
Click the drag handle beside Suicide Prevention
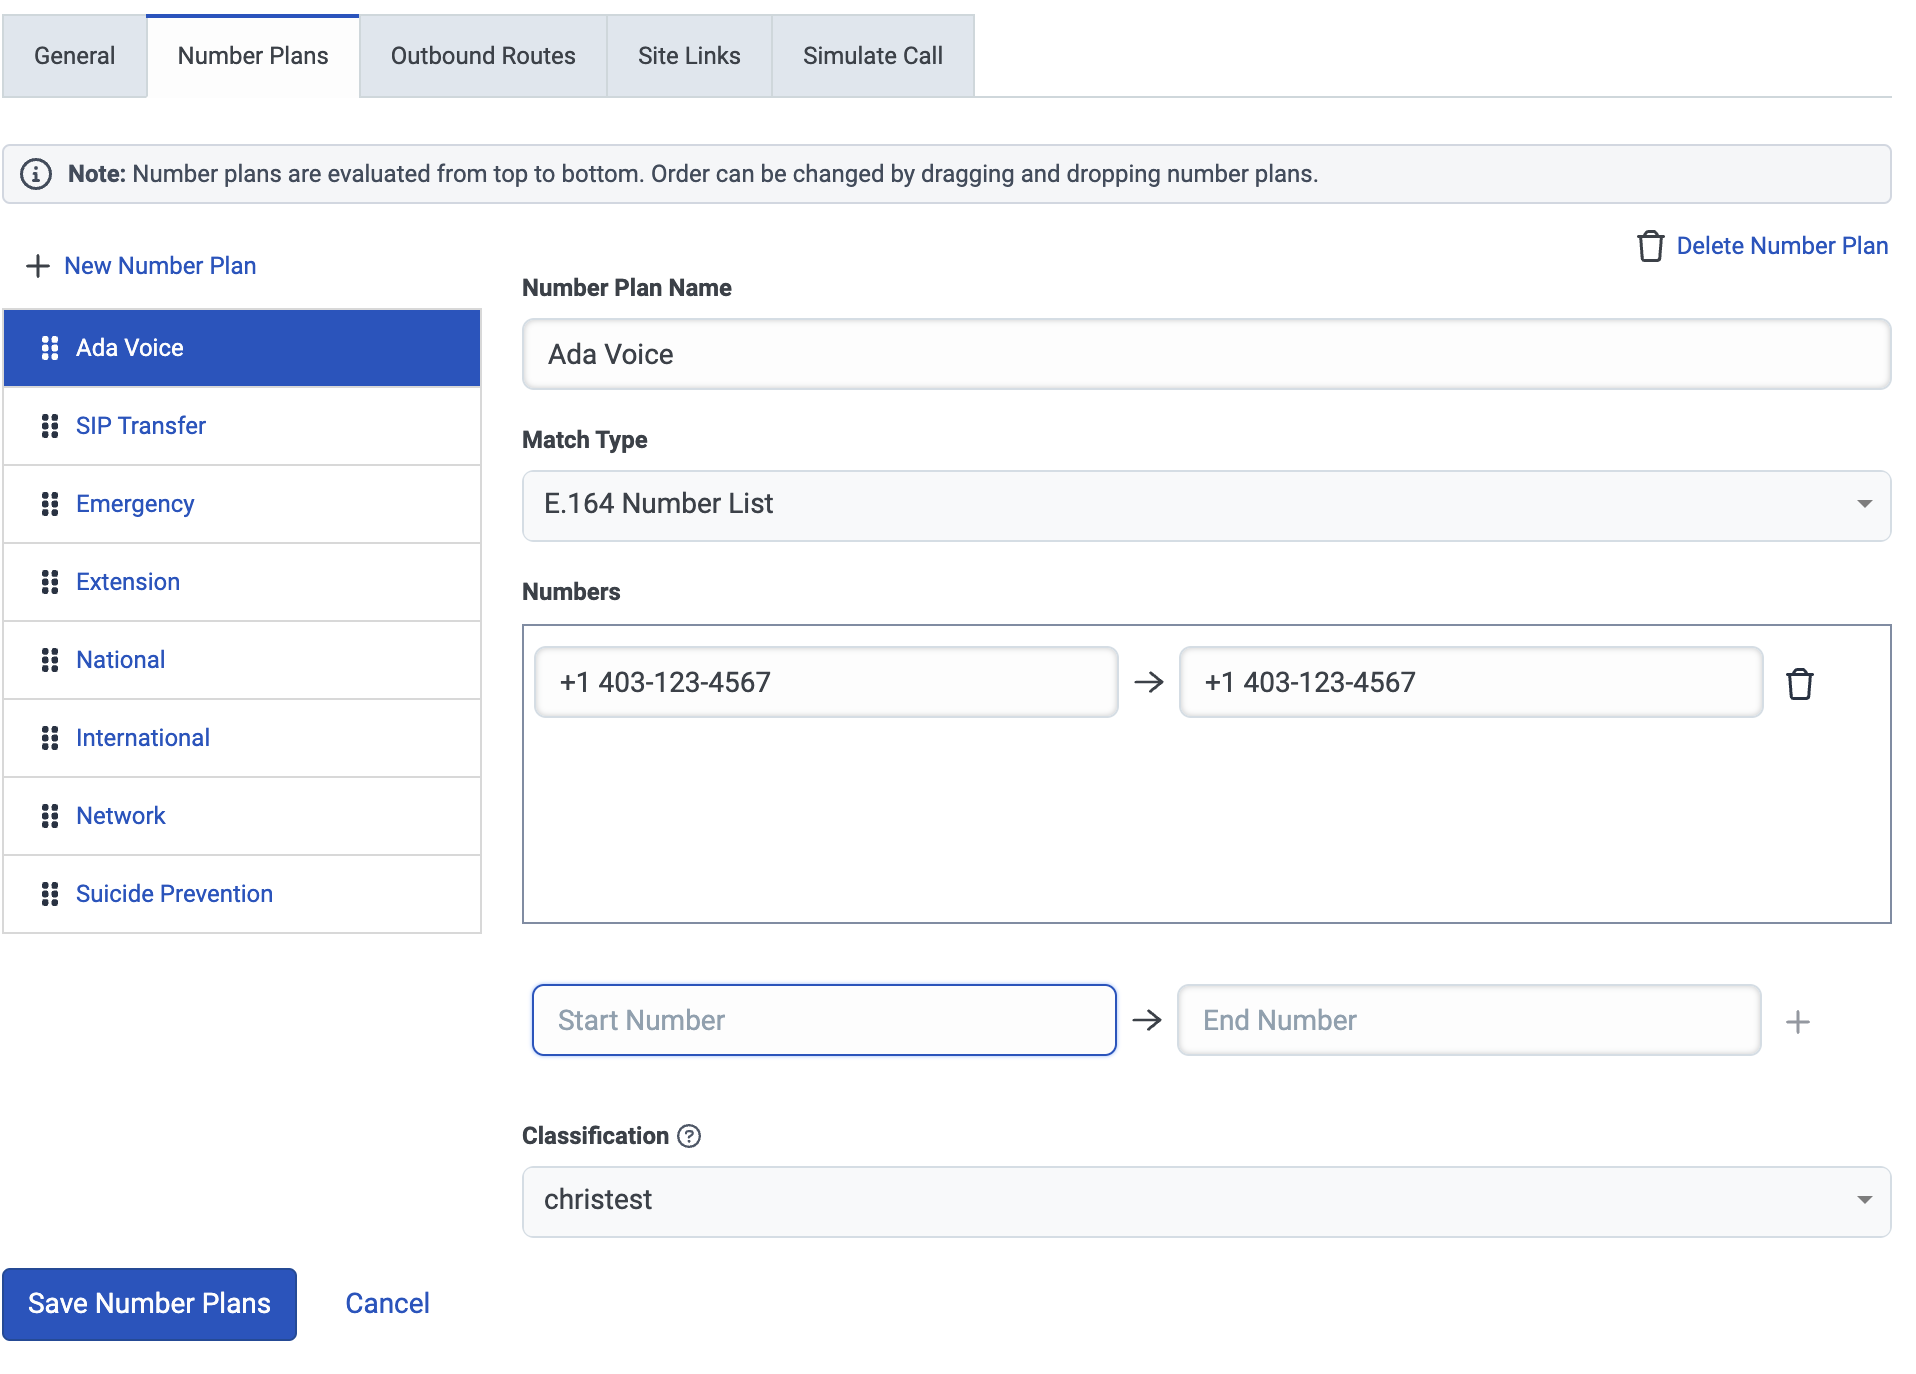[x=49, y=894]
